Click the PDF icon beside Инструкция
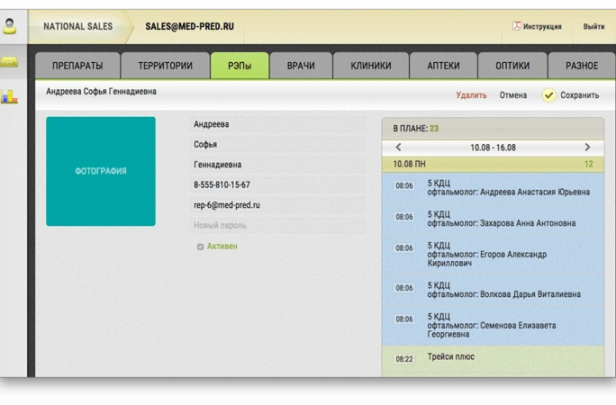This screenshot has width=616, height=405. [x=517, y=26]
